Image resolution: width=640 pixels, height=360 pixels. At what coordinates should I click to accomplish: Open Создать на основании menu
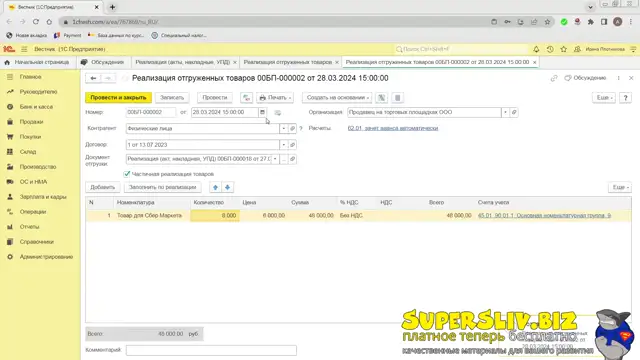[337, 98]
